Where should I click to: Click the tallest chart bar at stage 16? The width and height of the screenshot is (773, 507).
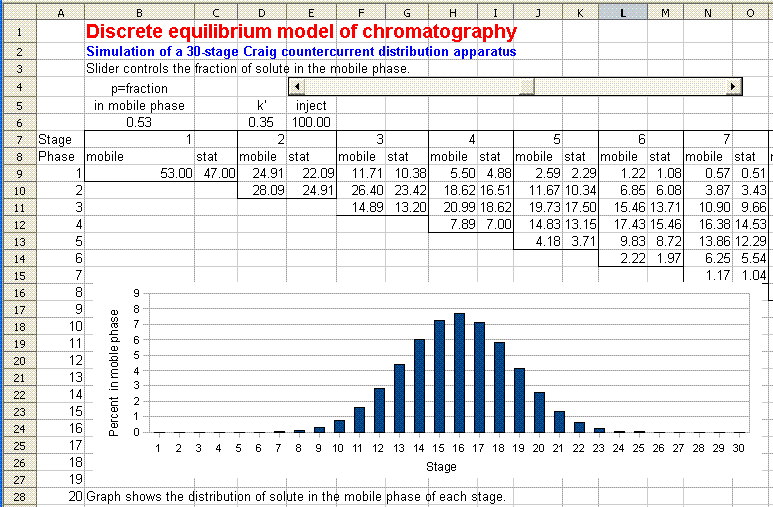click(459, 373)
